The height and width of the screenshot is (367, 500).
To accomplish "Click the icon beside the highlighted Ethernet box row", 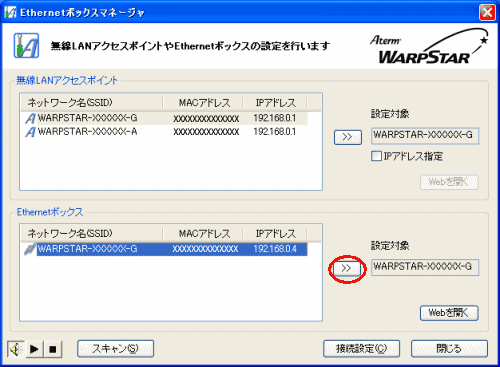I will point(30,249).
